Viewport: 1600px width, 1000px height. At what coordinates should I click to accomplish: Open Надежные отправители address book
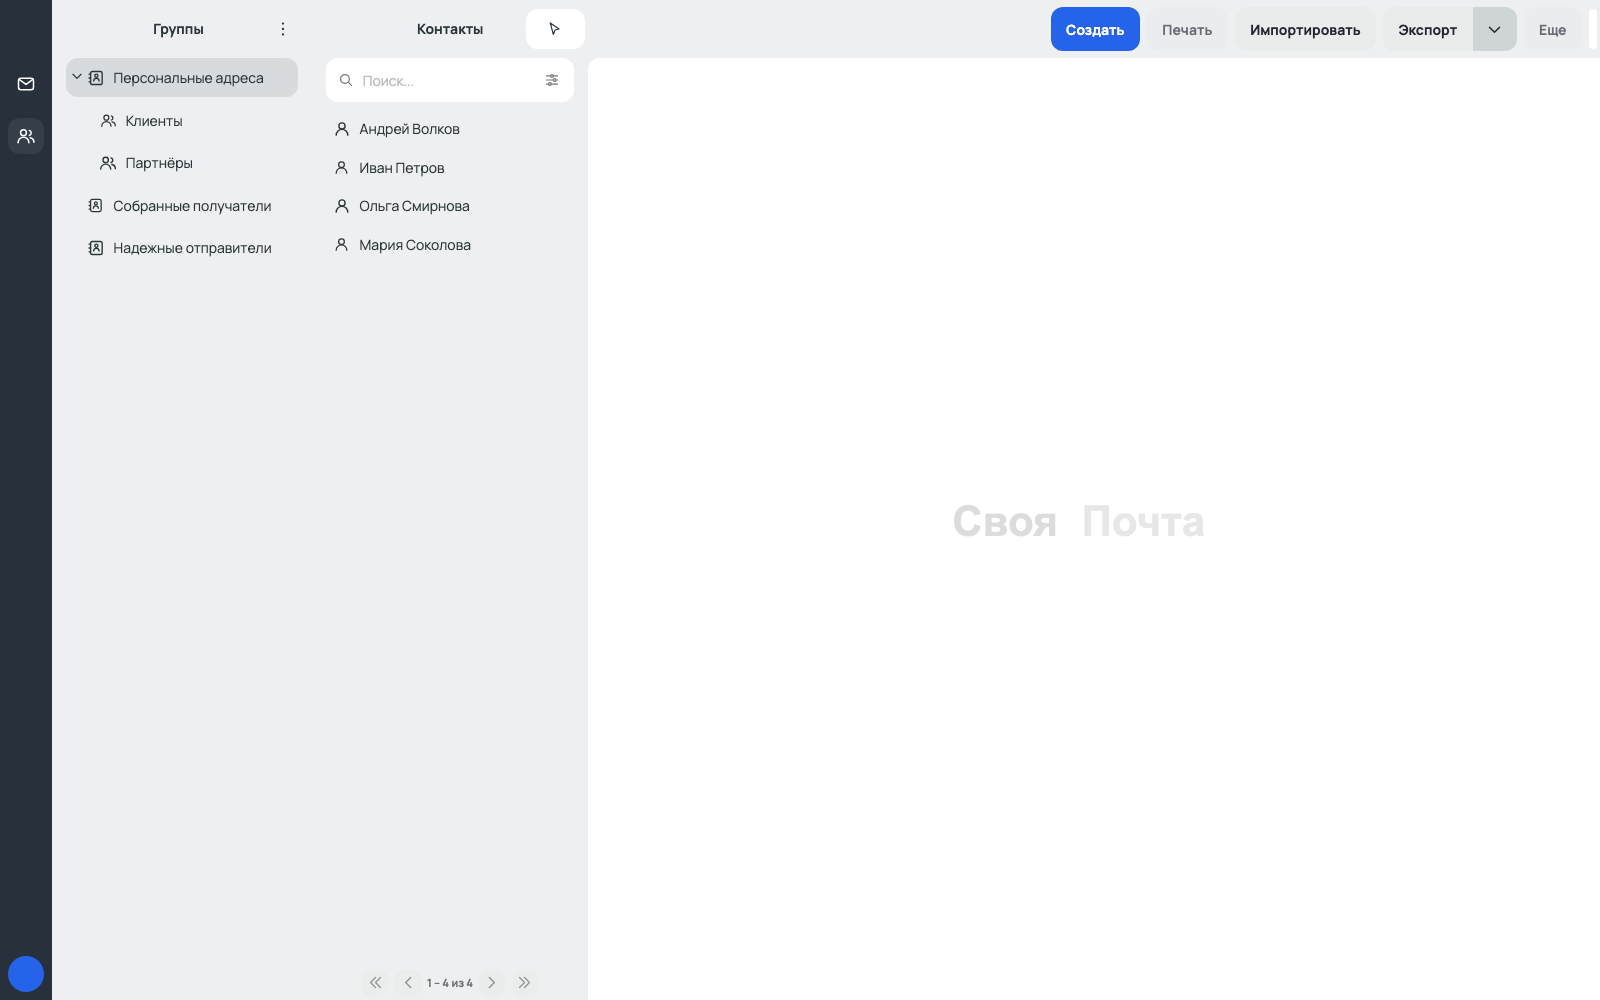182,248
